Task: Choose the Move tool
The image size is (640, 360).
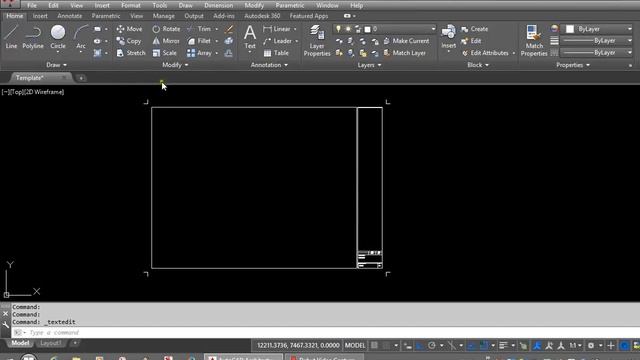Action: tap(129, 29)
